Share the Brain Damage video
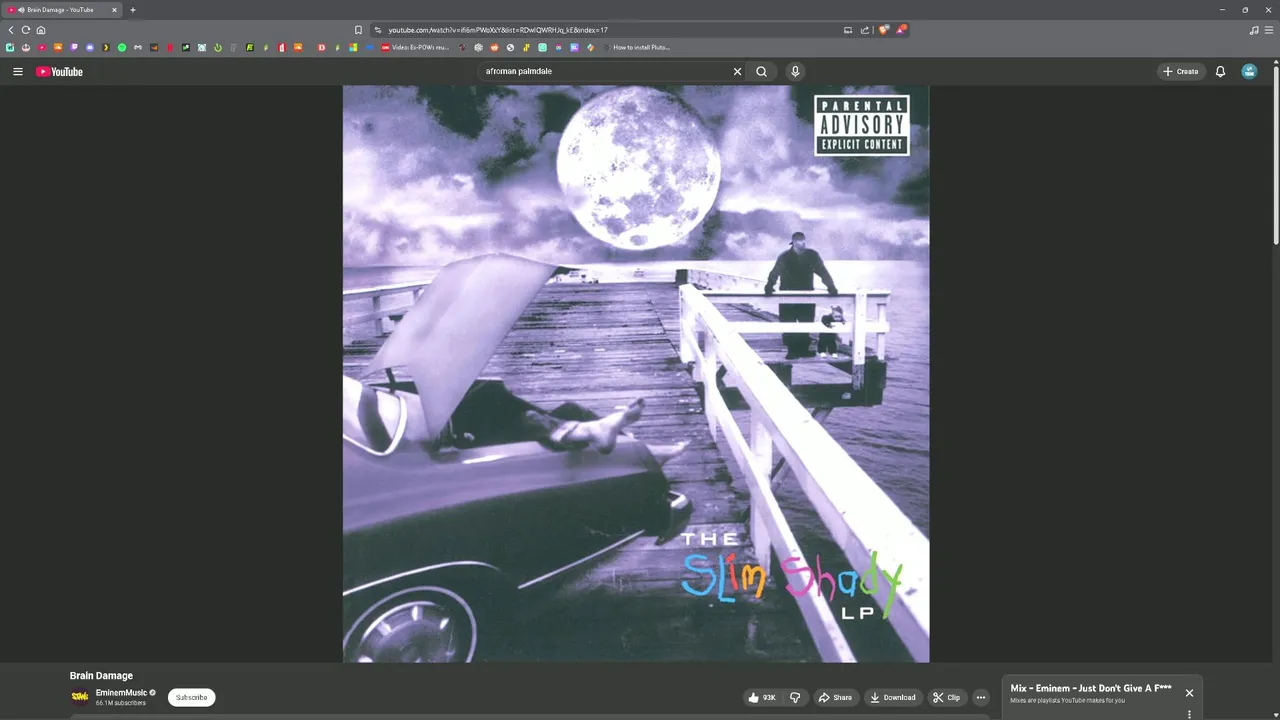Viewport: 1280px width, 720px height. point(835,697)
